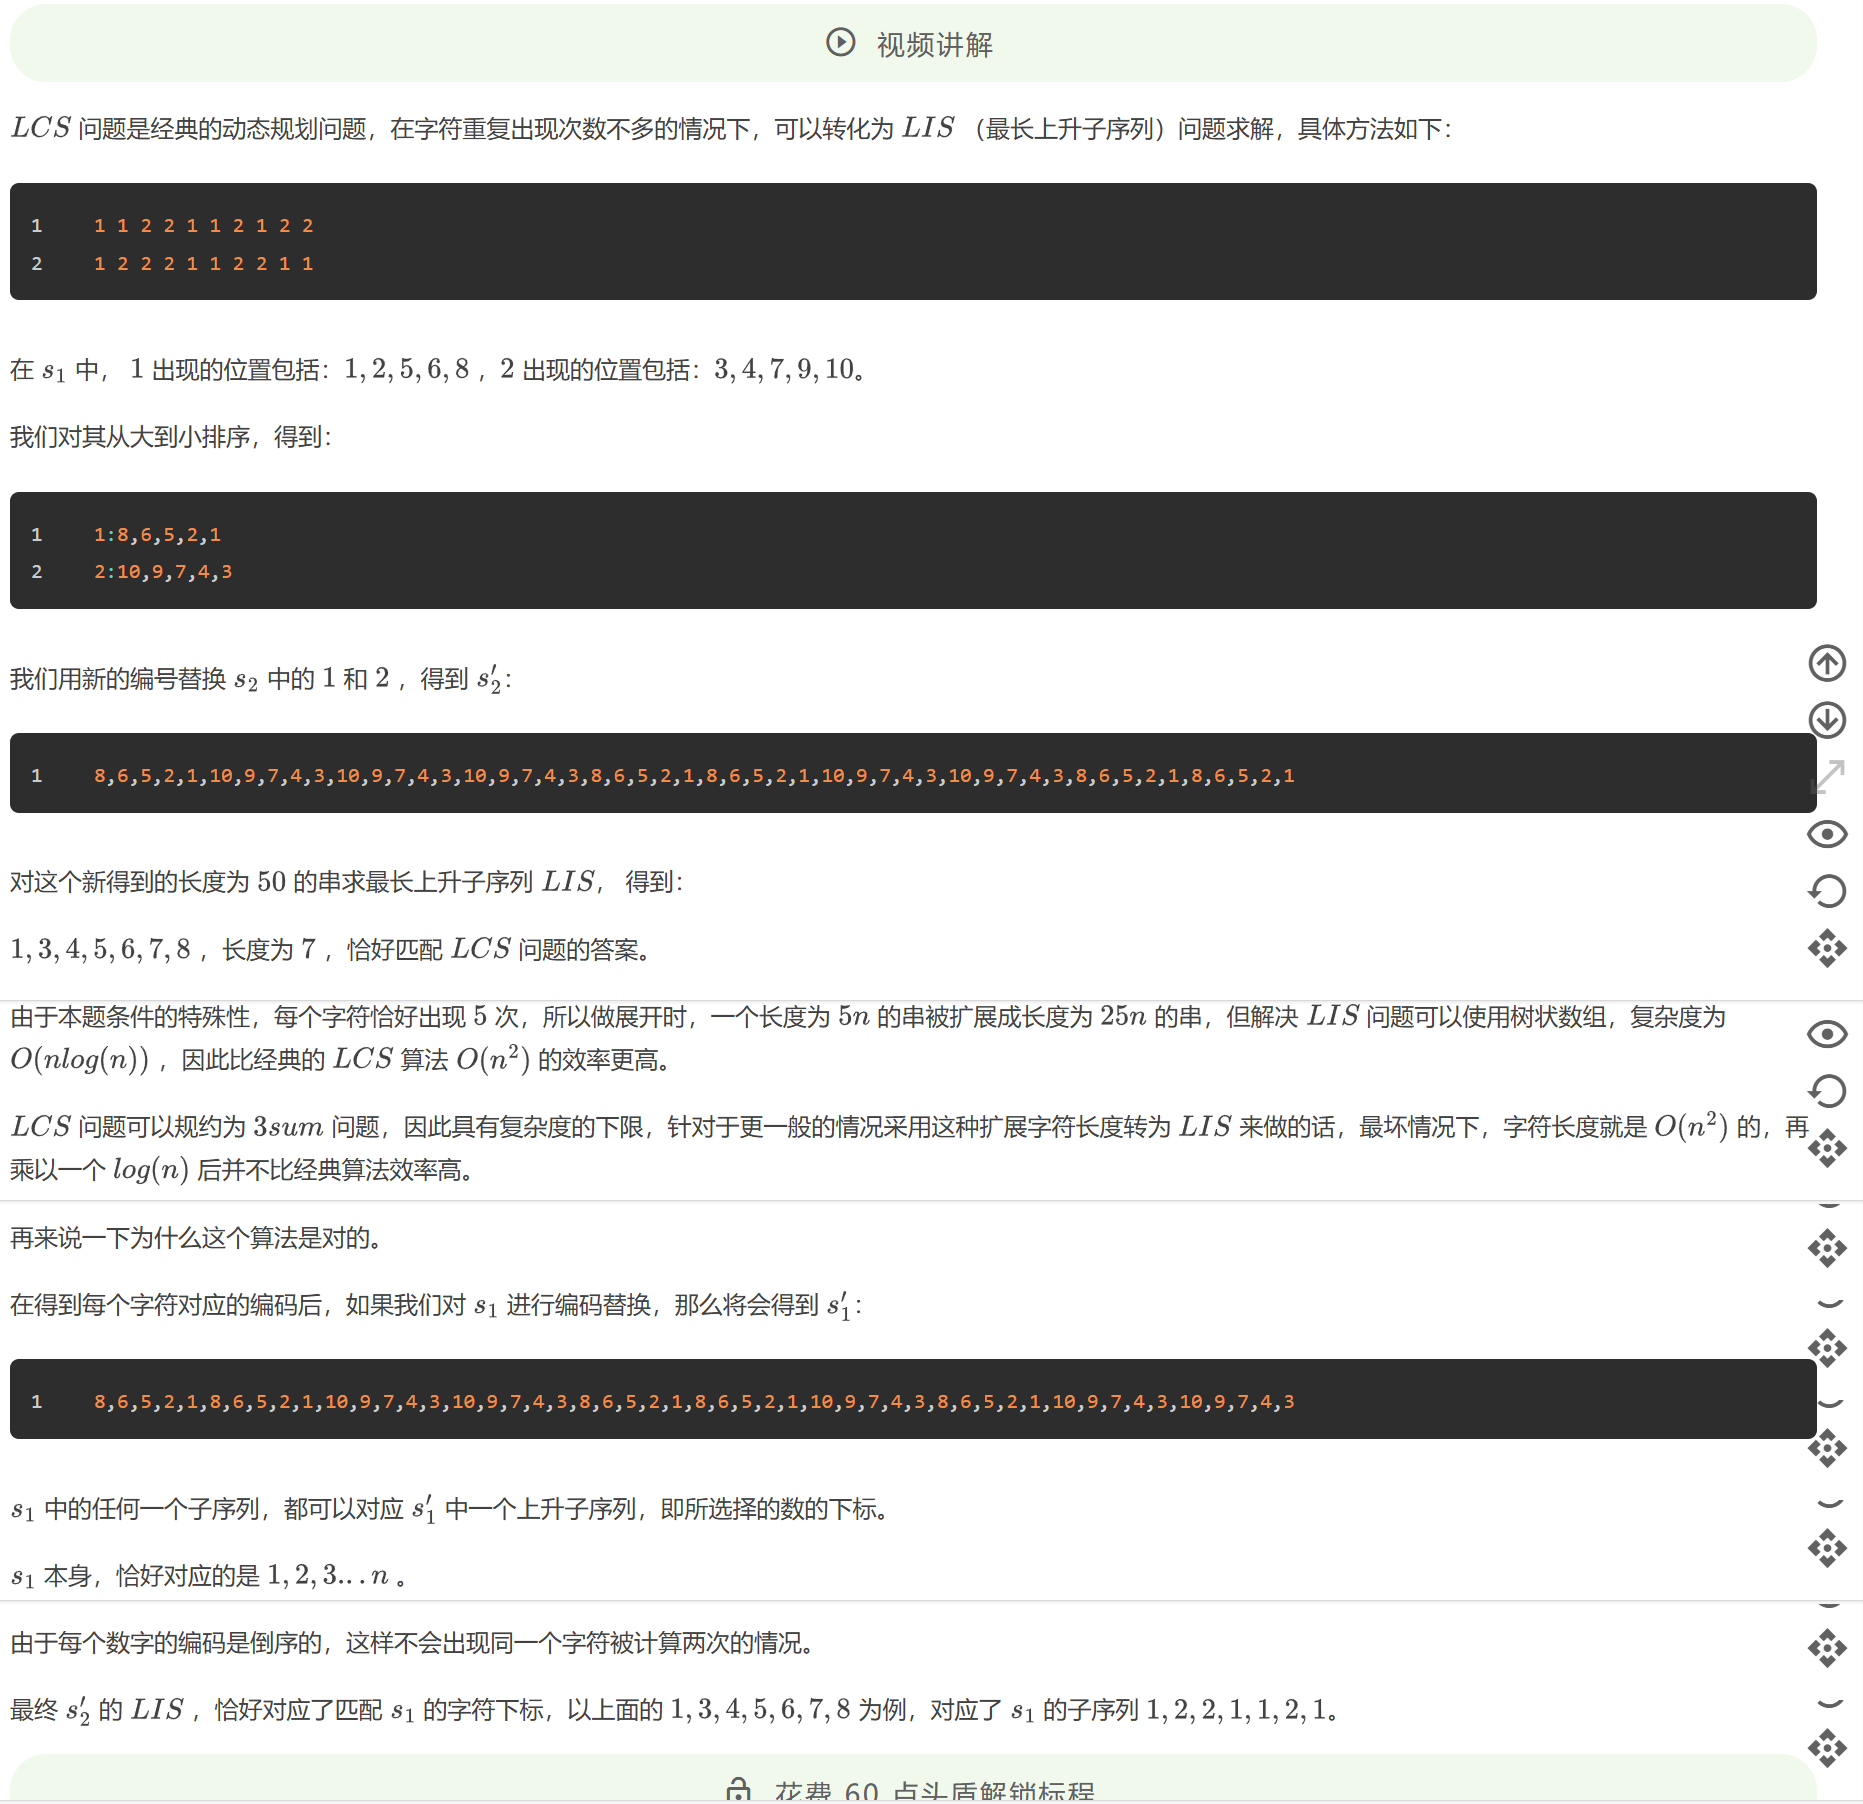The height and width of the screenshot is (1804, 1863).
Task: Click code line "2:10,9,7,4,3"
Action: (x=163, y=572)
